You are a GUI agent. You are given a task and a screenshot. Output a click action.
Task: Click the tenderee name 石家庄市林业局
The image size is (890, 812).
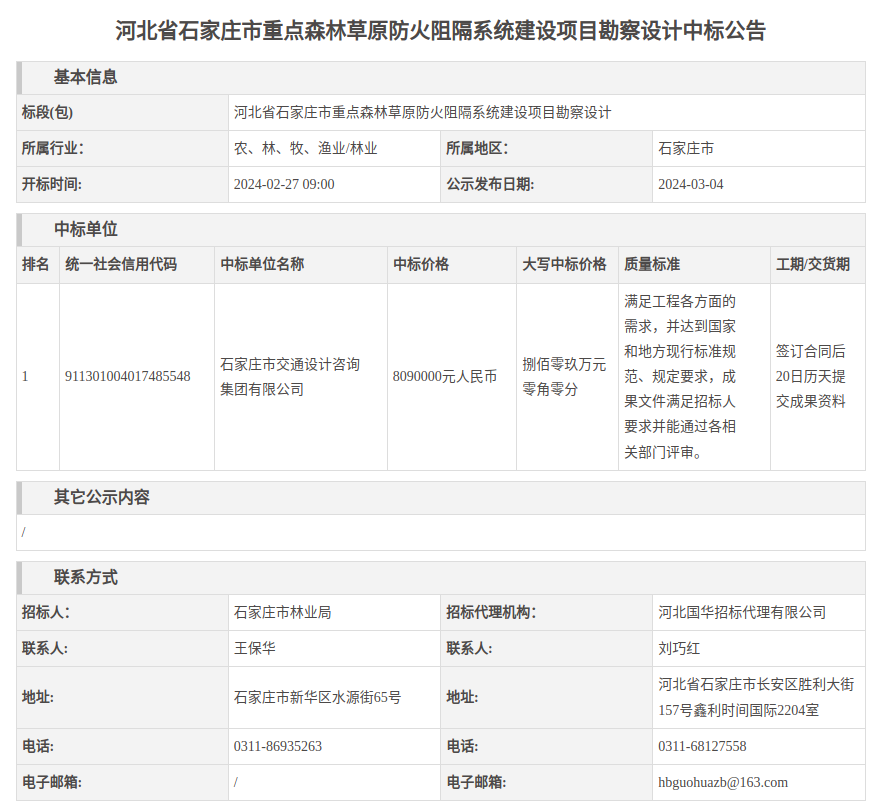tap(282, 612)
